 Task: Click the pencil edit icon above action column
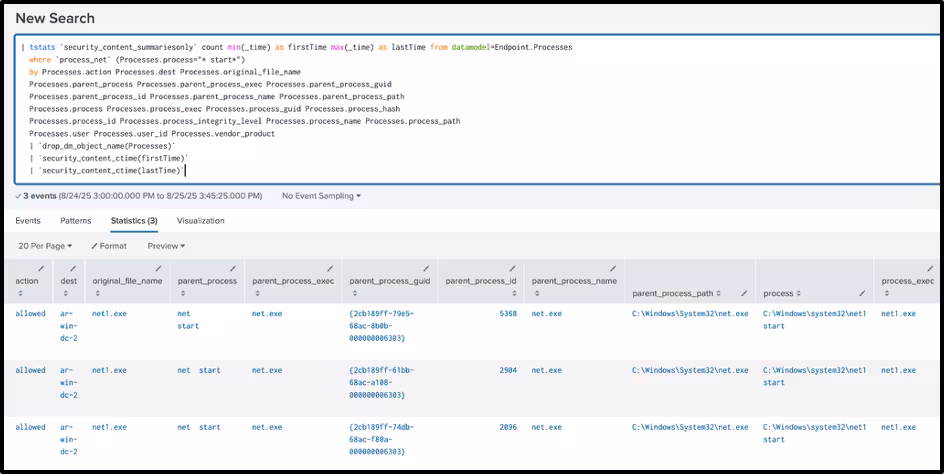click(x=41, y=268)
